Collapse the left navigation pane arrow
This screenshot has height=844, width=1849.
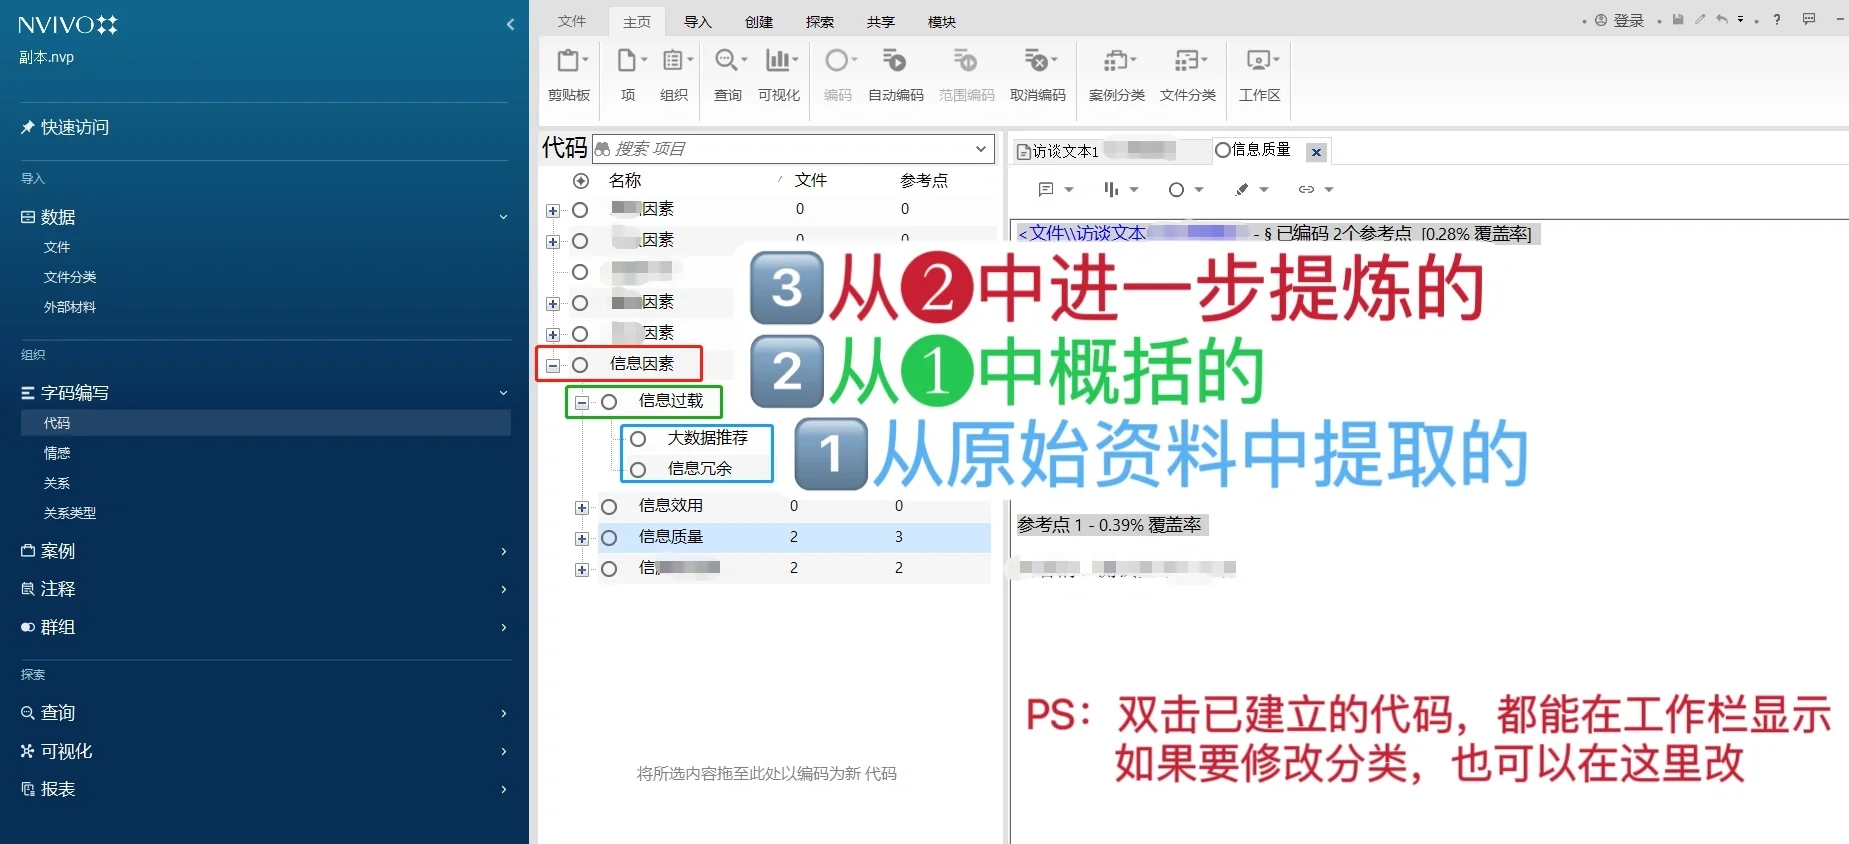[x=510, y=24]
